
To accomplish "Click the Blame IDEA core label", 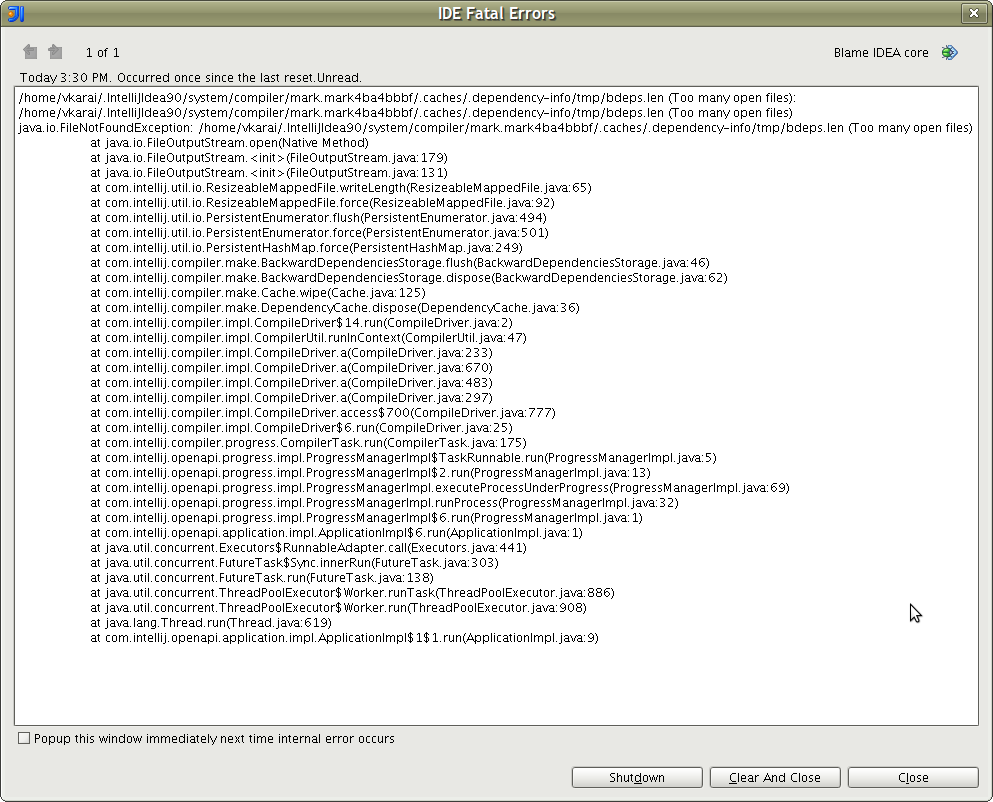I will pos(880,53).
